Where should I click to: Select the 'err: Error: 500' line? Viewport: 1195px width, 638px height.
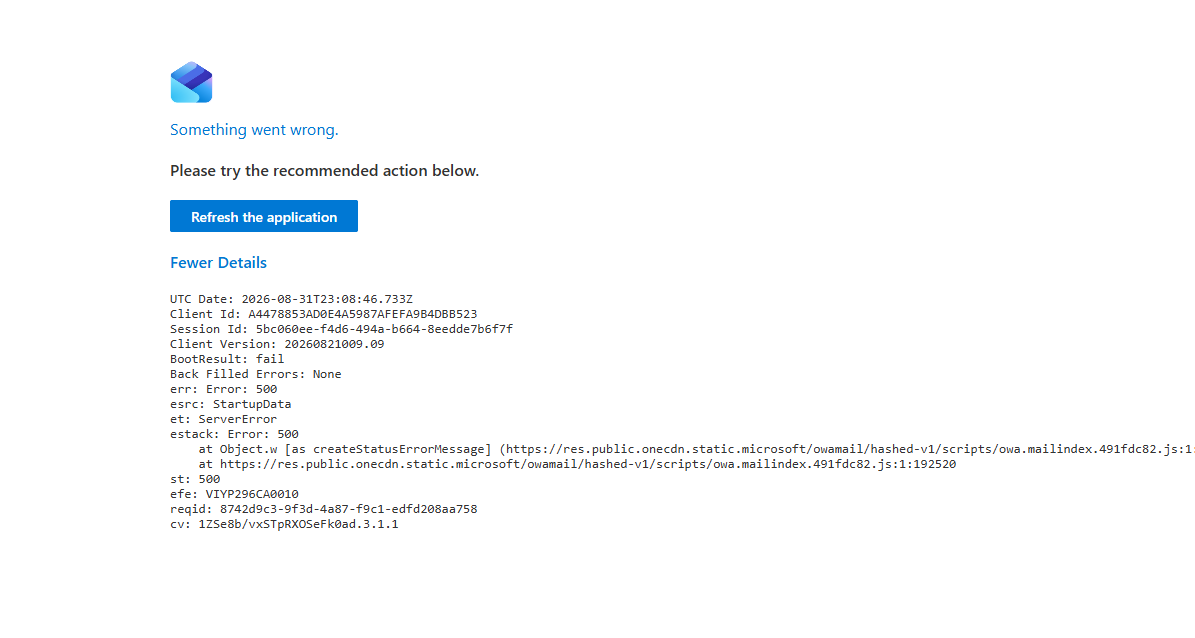[x=223, y=390]
